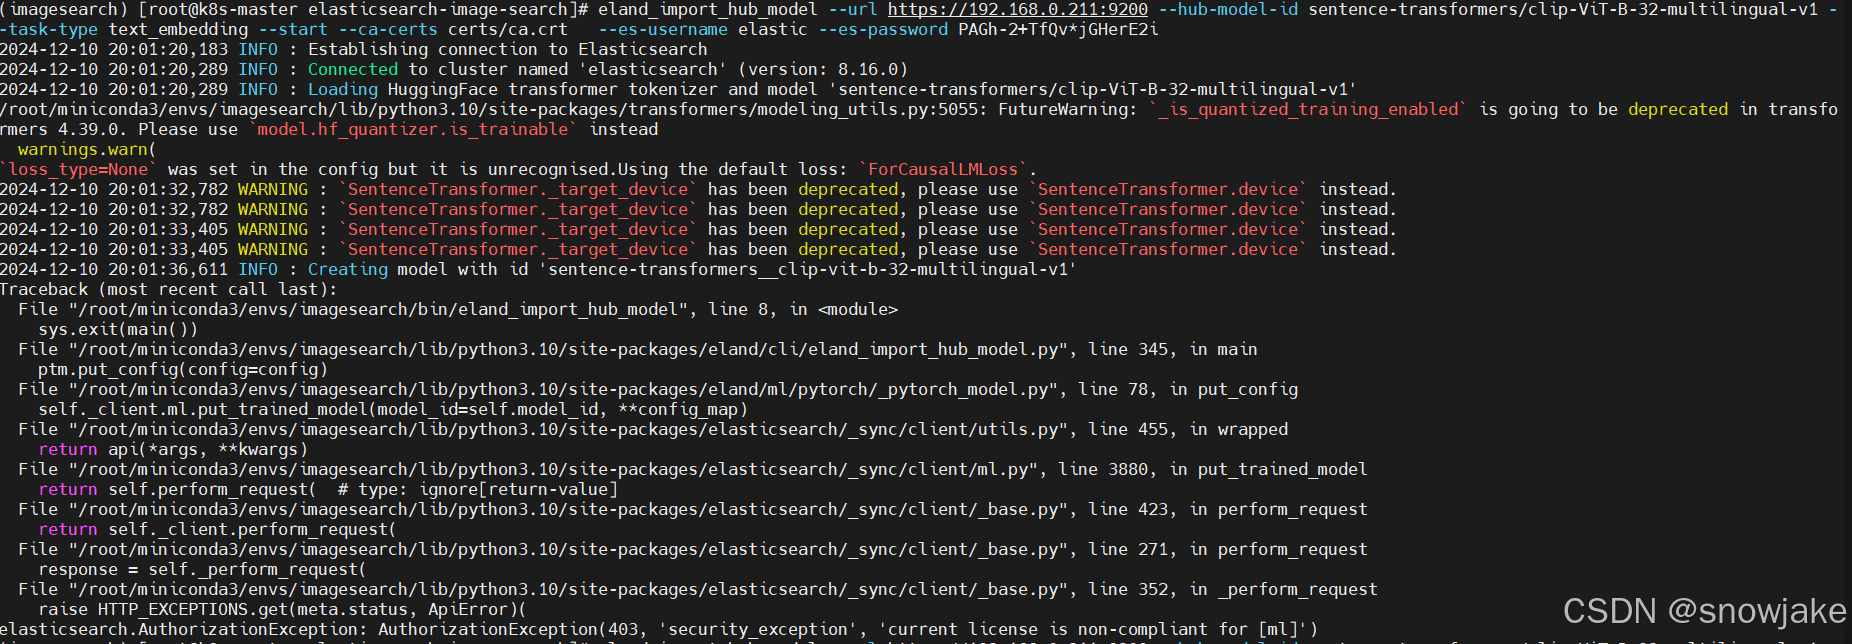Click '# type: ignore[return-value]' comment
1852x644 pixels.
click(478, 490)
